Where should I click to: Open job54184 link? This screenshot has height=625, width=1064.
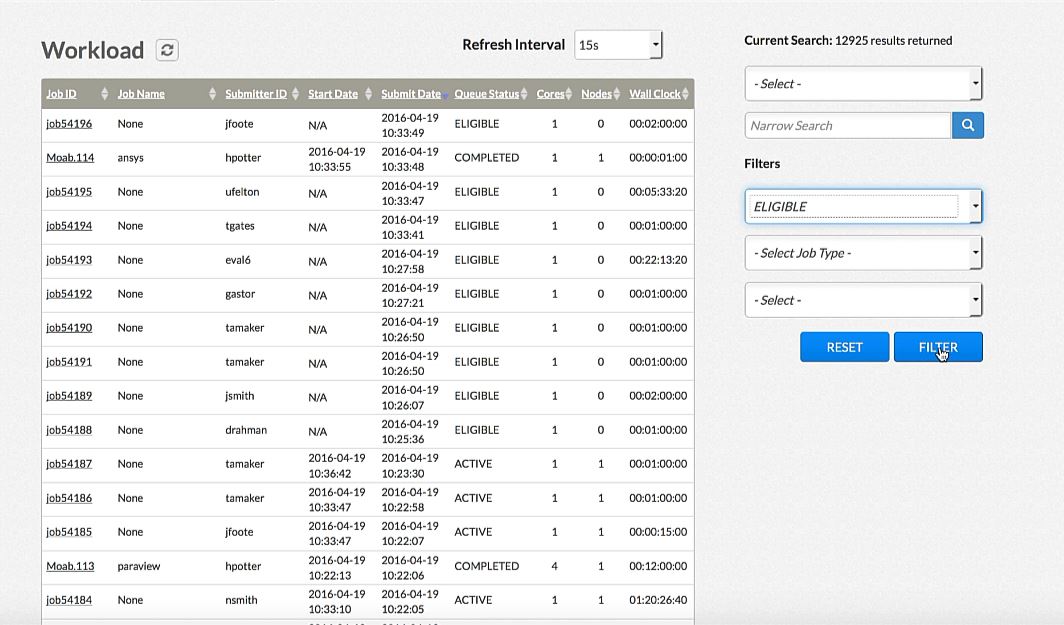69,600
